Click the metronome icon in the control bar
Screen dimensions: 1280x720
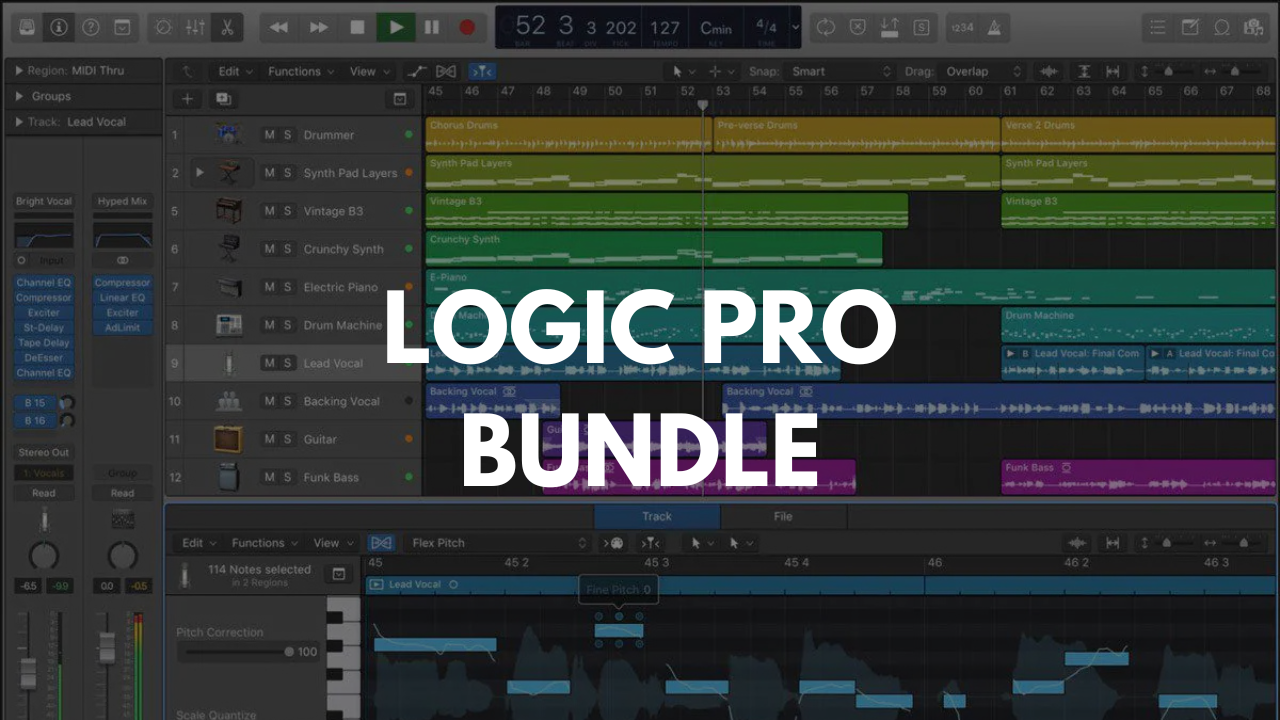pyautogui.click(x=994, y=27)
